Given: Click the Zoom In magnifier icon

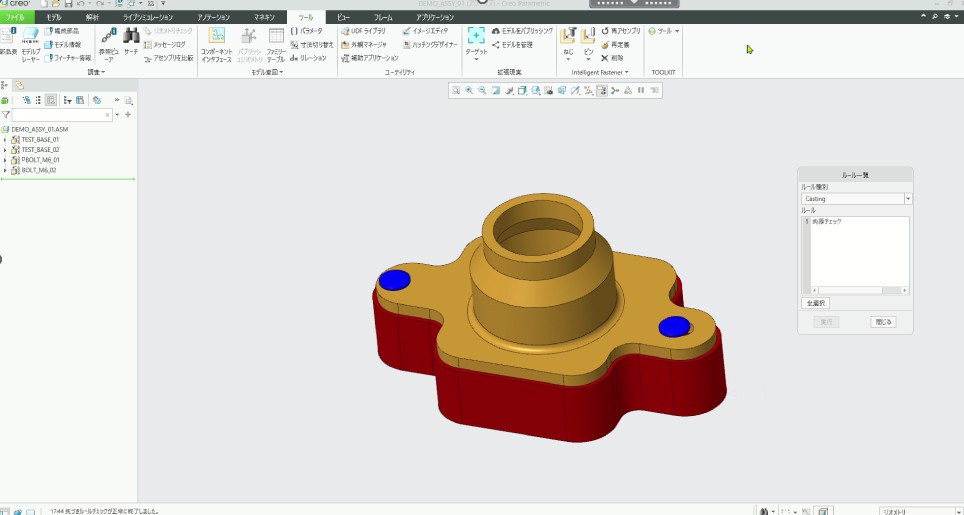Looking at the screenshot, I should (x=469, y=90).
